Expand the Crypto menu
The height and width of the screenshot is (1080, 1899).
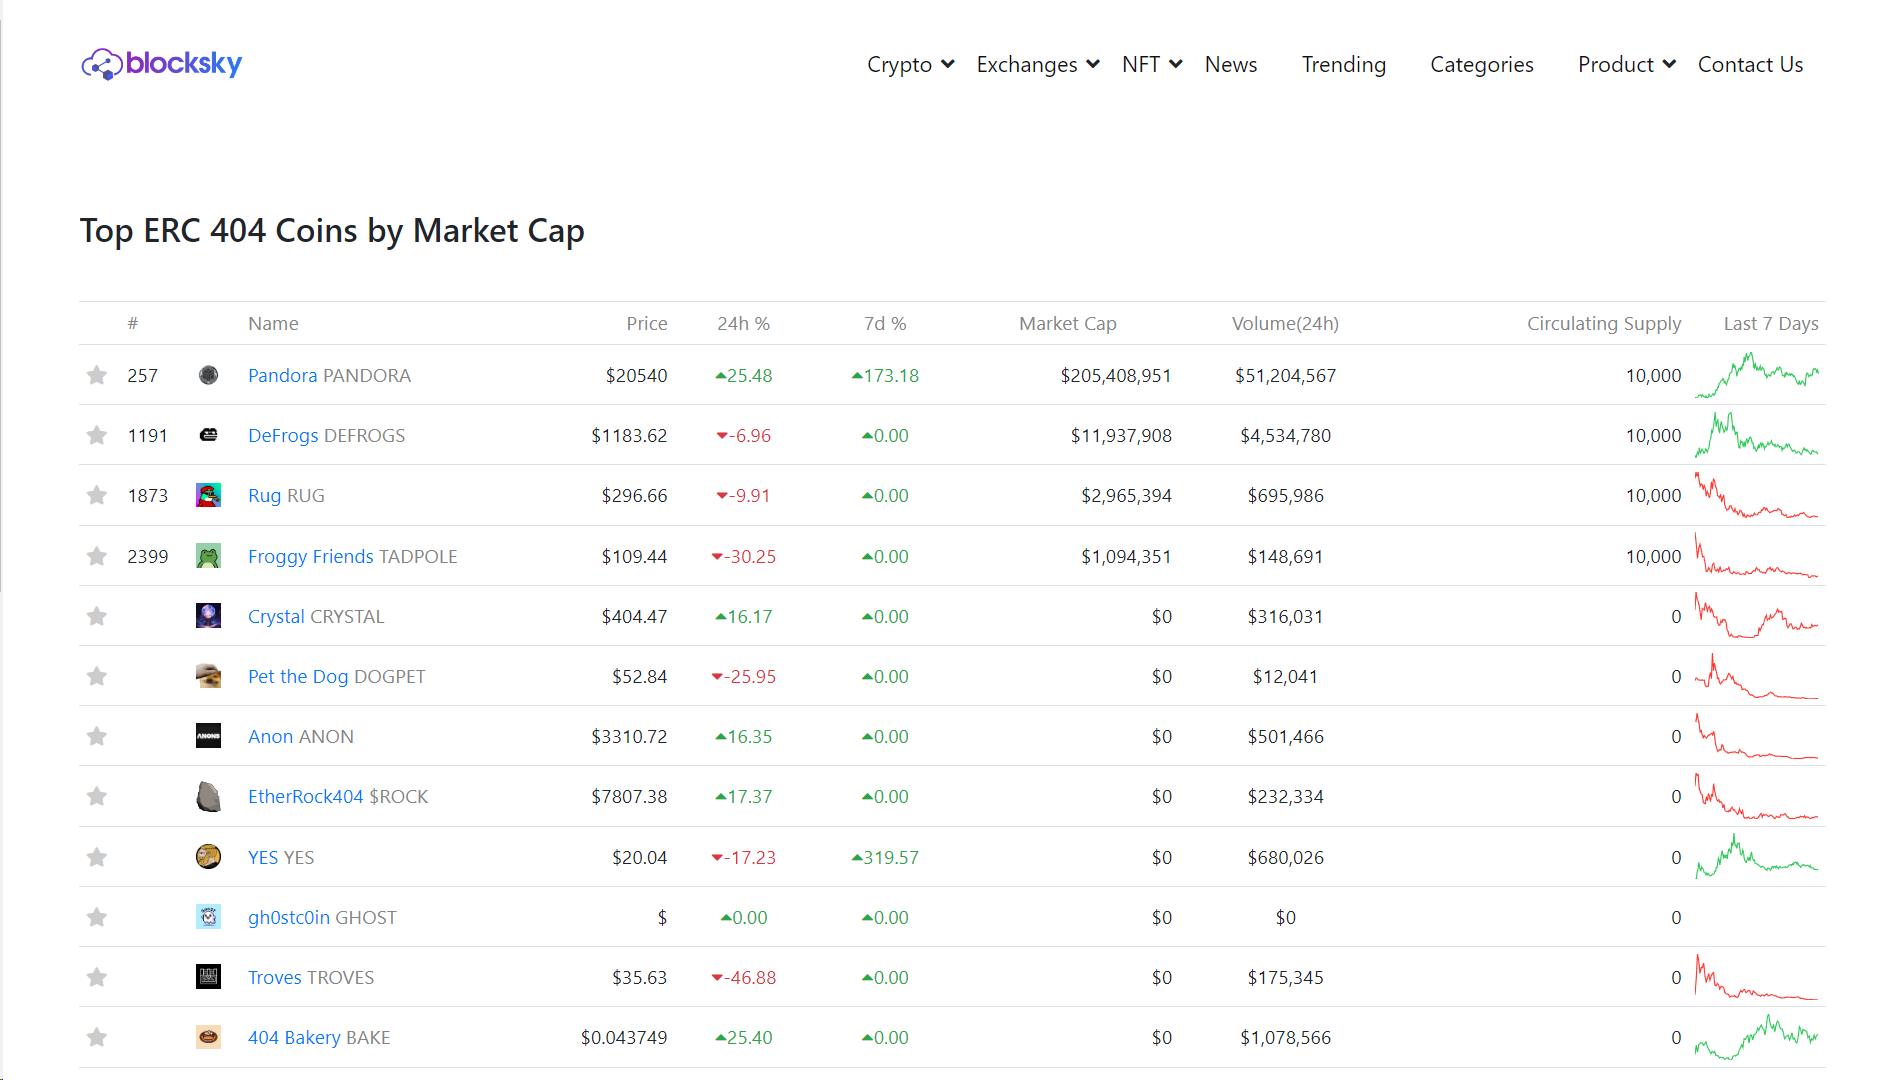[x=910, y=64]
